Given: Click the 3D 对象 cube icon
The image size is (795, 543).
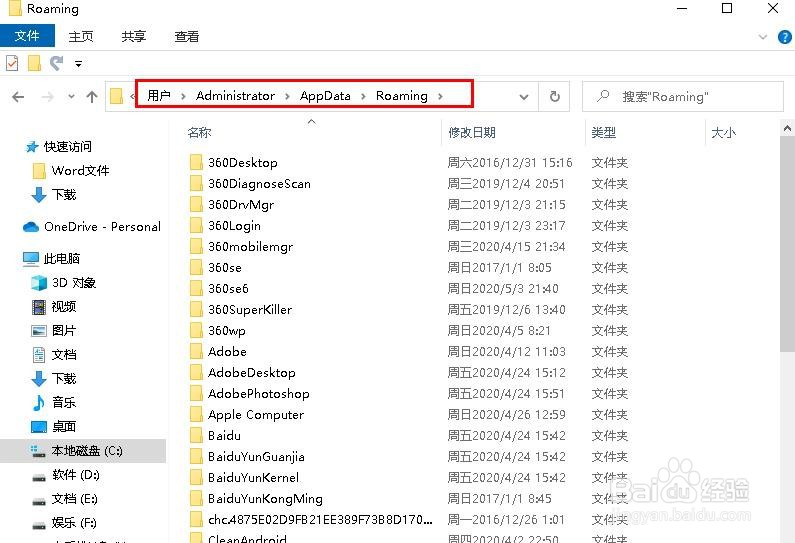Looking at the screenshot, I should point(39,283).
